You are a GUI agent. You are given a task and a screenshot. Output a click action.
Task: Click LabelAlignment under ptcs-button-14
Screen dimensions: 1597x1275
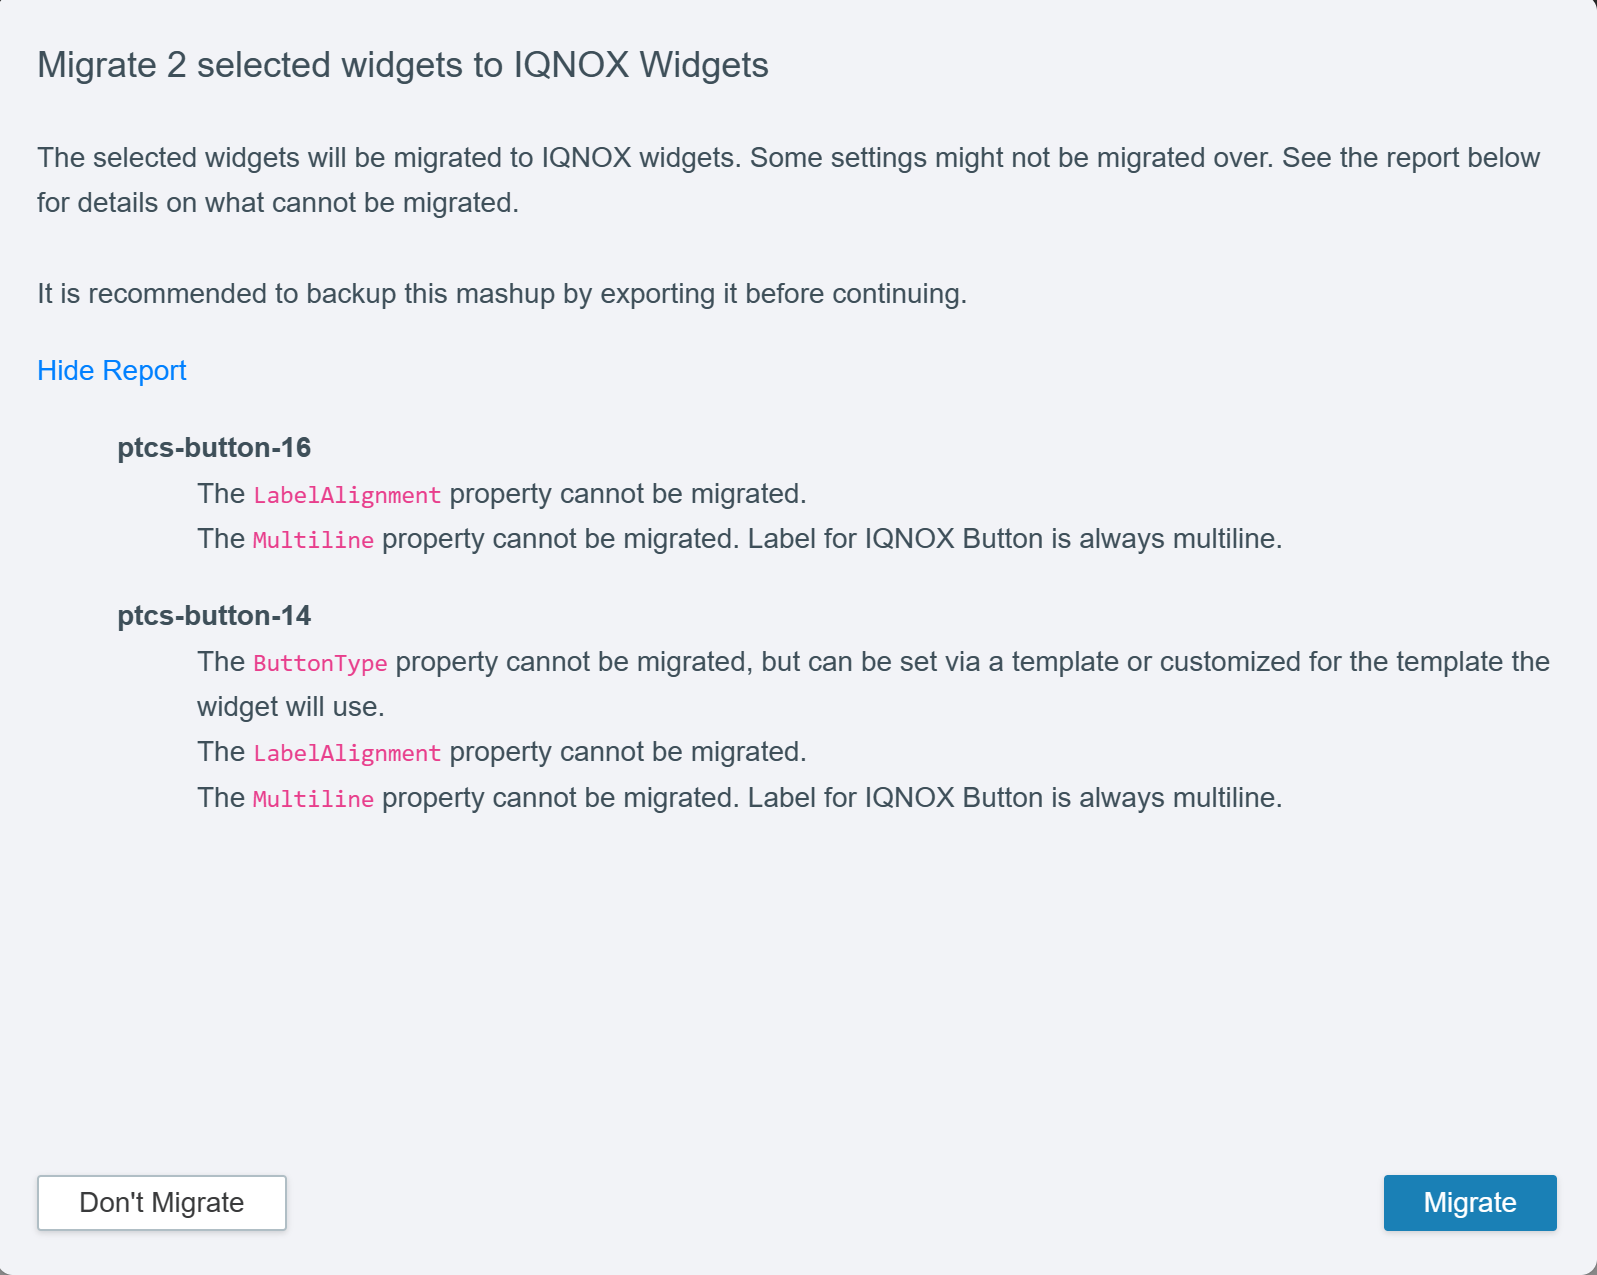347,753
